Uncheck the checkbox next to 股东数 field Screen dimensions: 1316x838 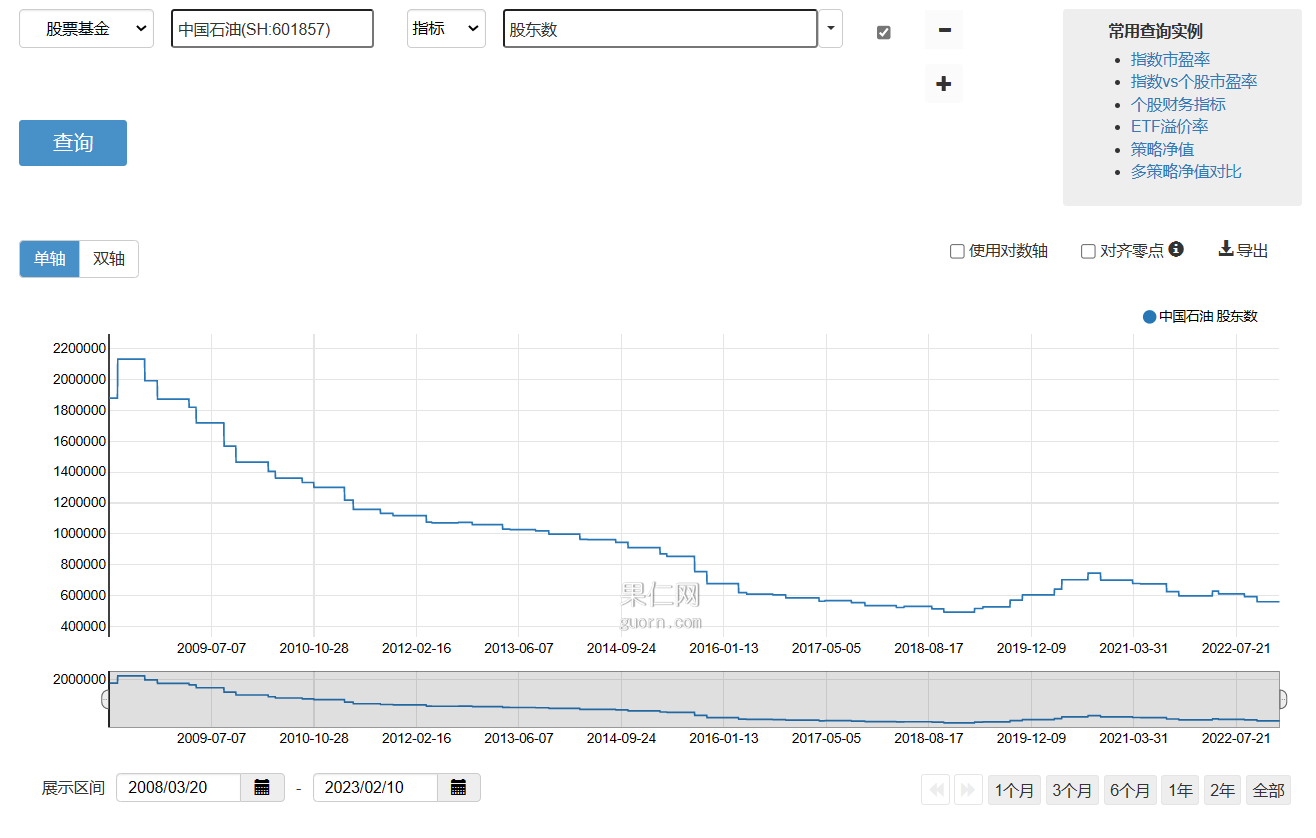click(x=883, y=32)
